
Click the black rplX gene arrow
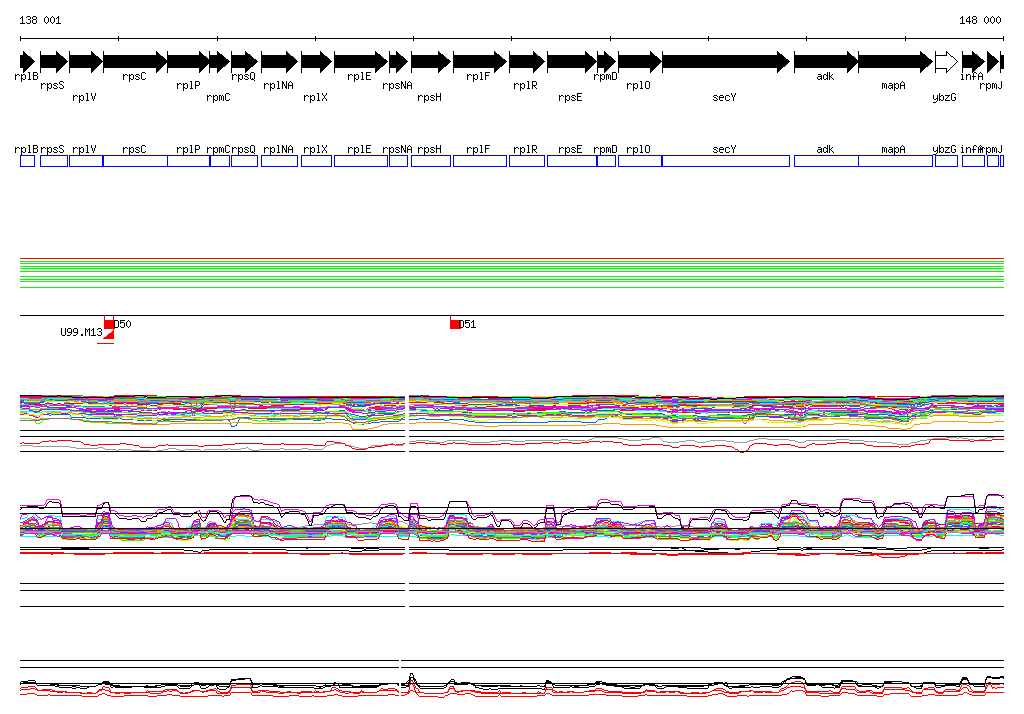coord(317,62)
